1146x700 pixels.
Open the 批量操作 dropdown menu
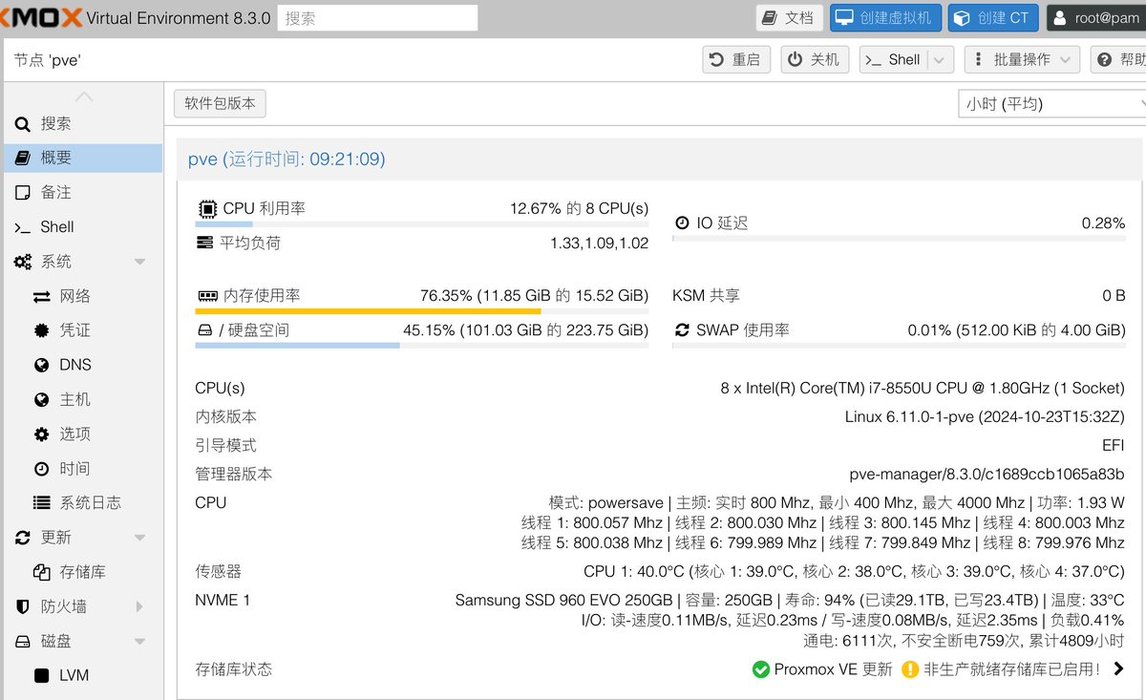1021,60
